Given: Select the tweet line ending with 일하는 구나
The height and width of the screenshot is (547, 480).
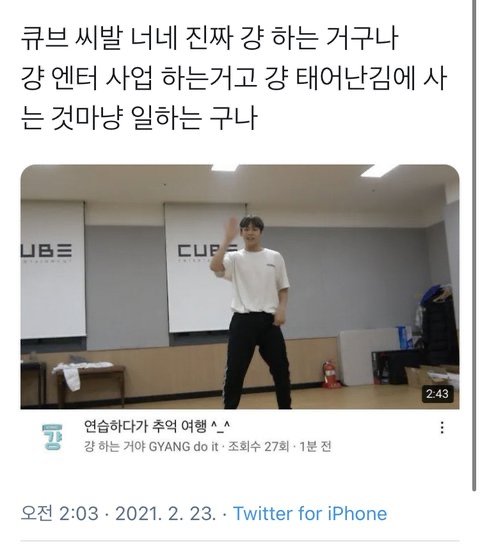Looking at the screenshot, I should point(139,118).
